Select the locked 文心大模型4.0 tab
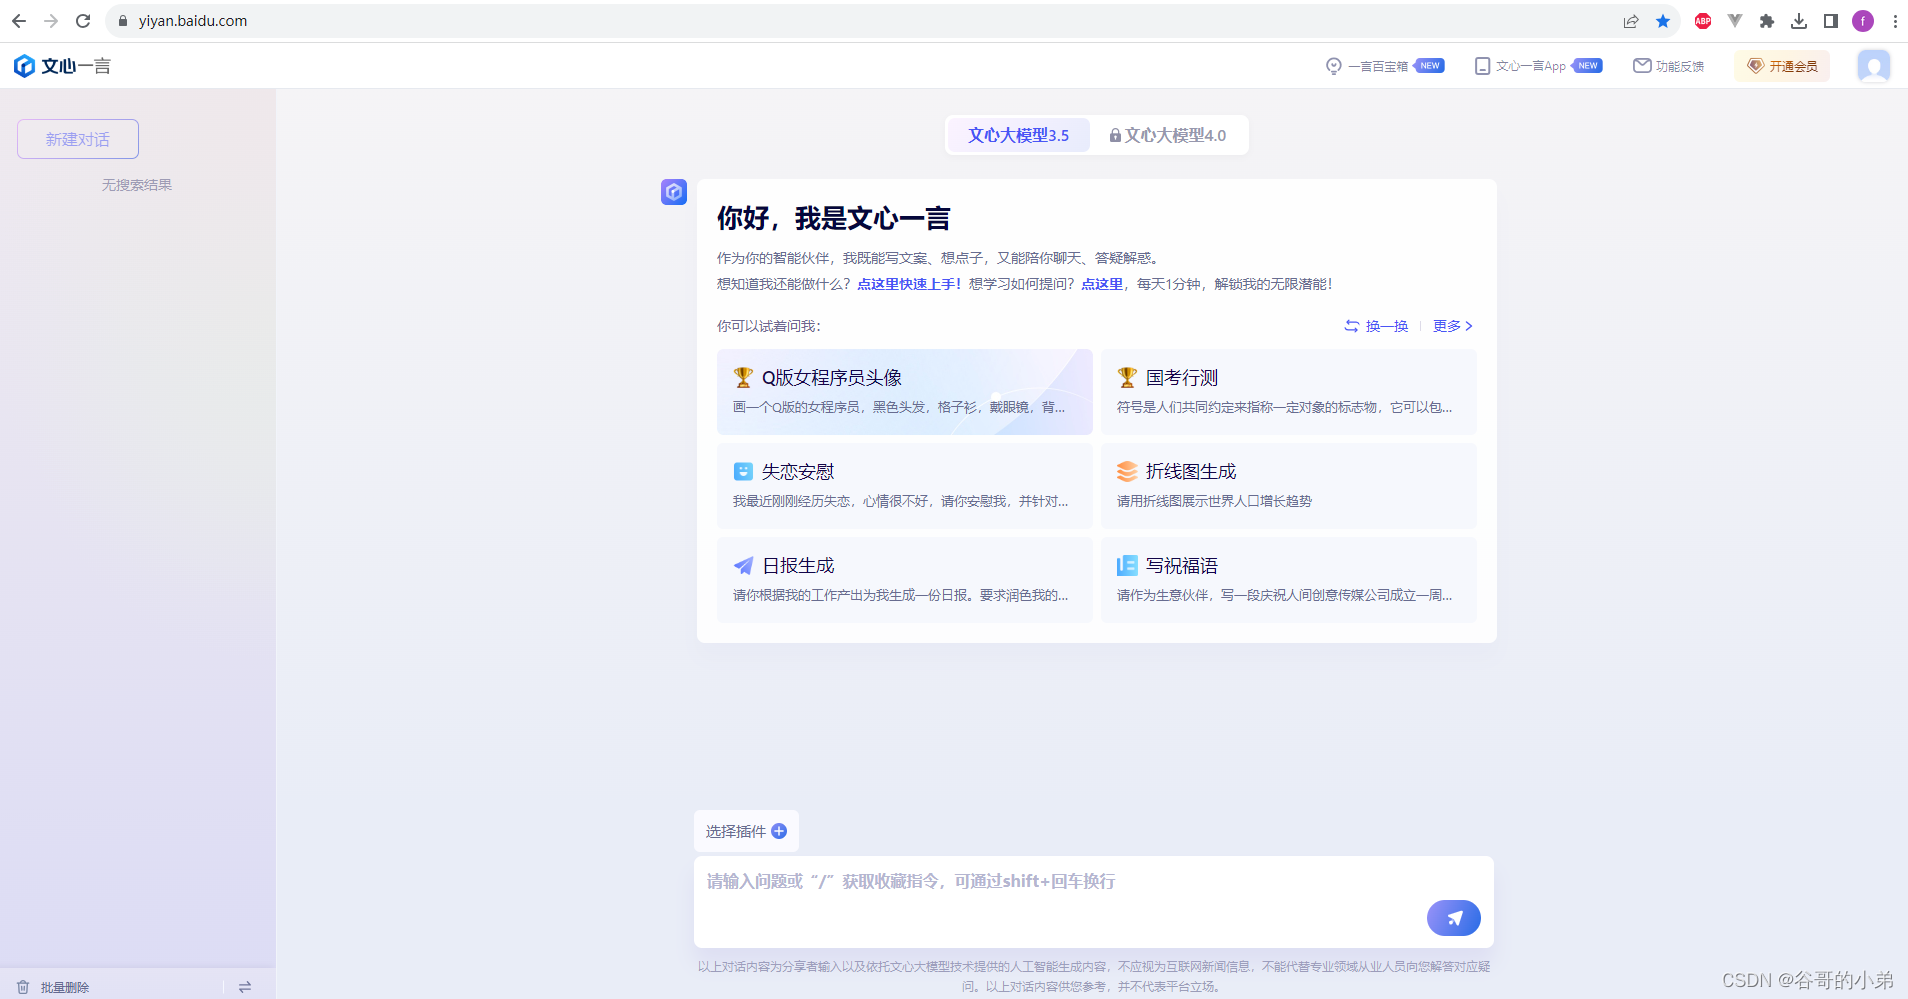The width and height of the screenshot is (1908, 999). coord(1167,135)
